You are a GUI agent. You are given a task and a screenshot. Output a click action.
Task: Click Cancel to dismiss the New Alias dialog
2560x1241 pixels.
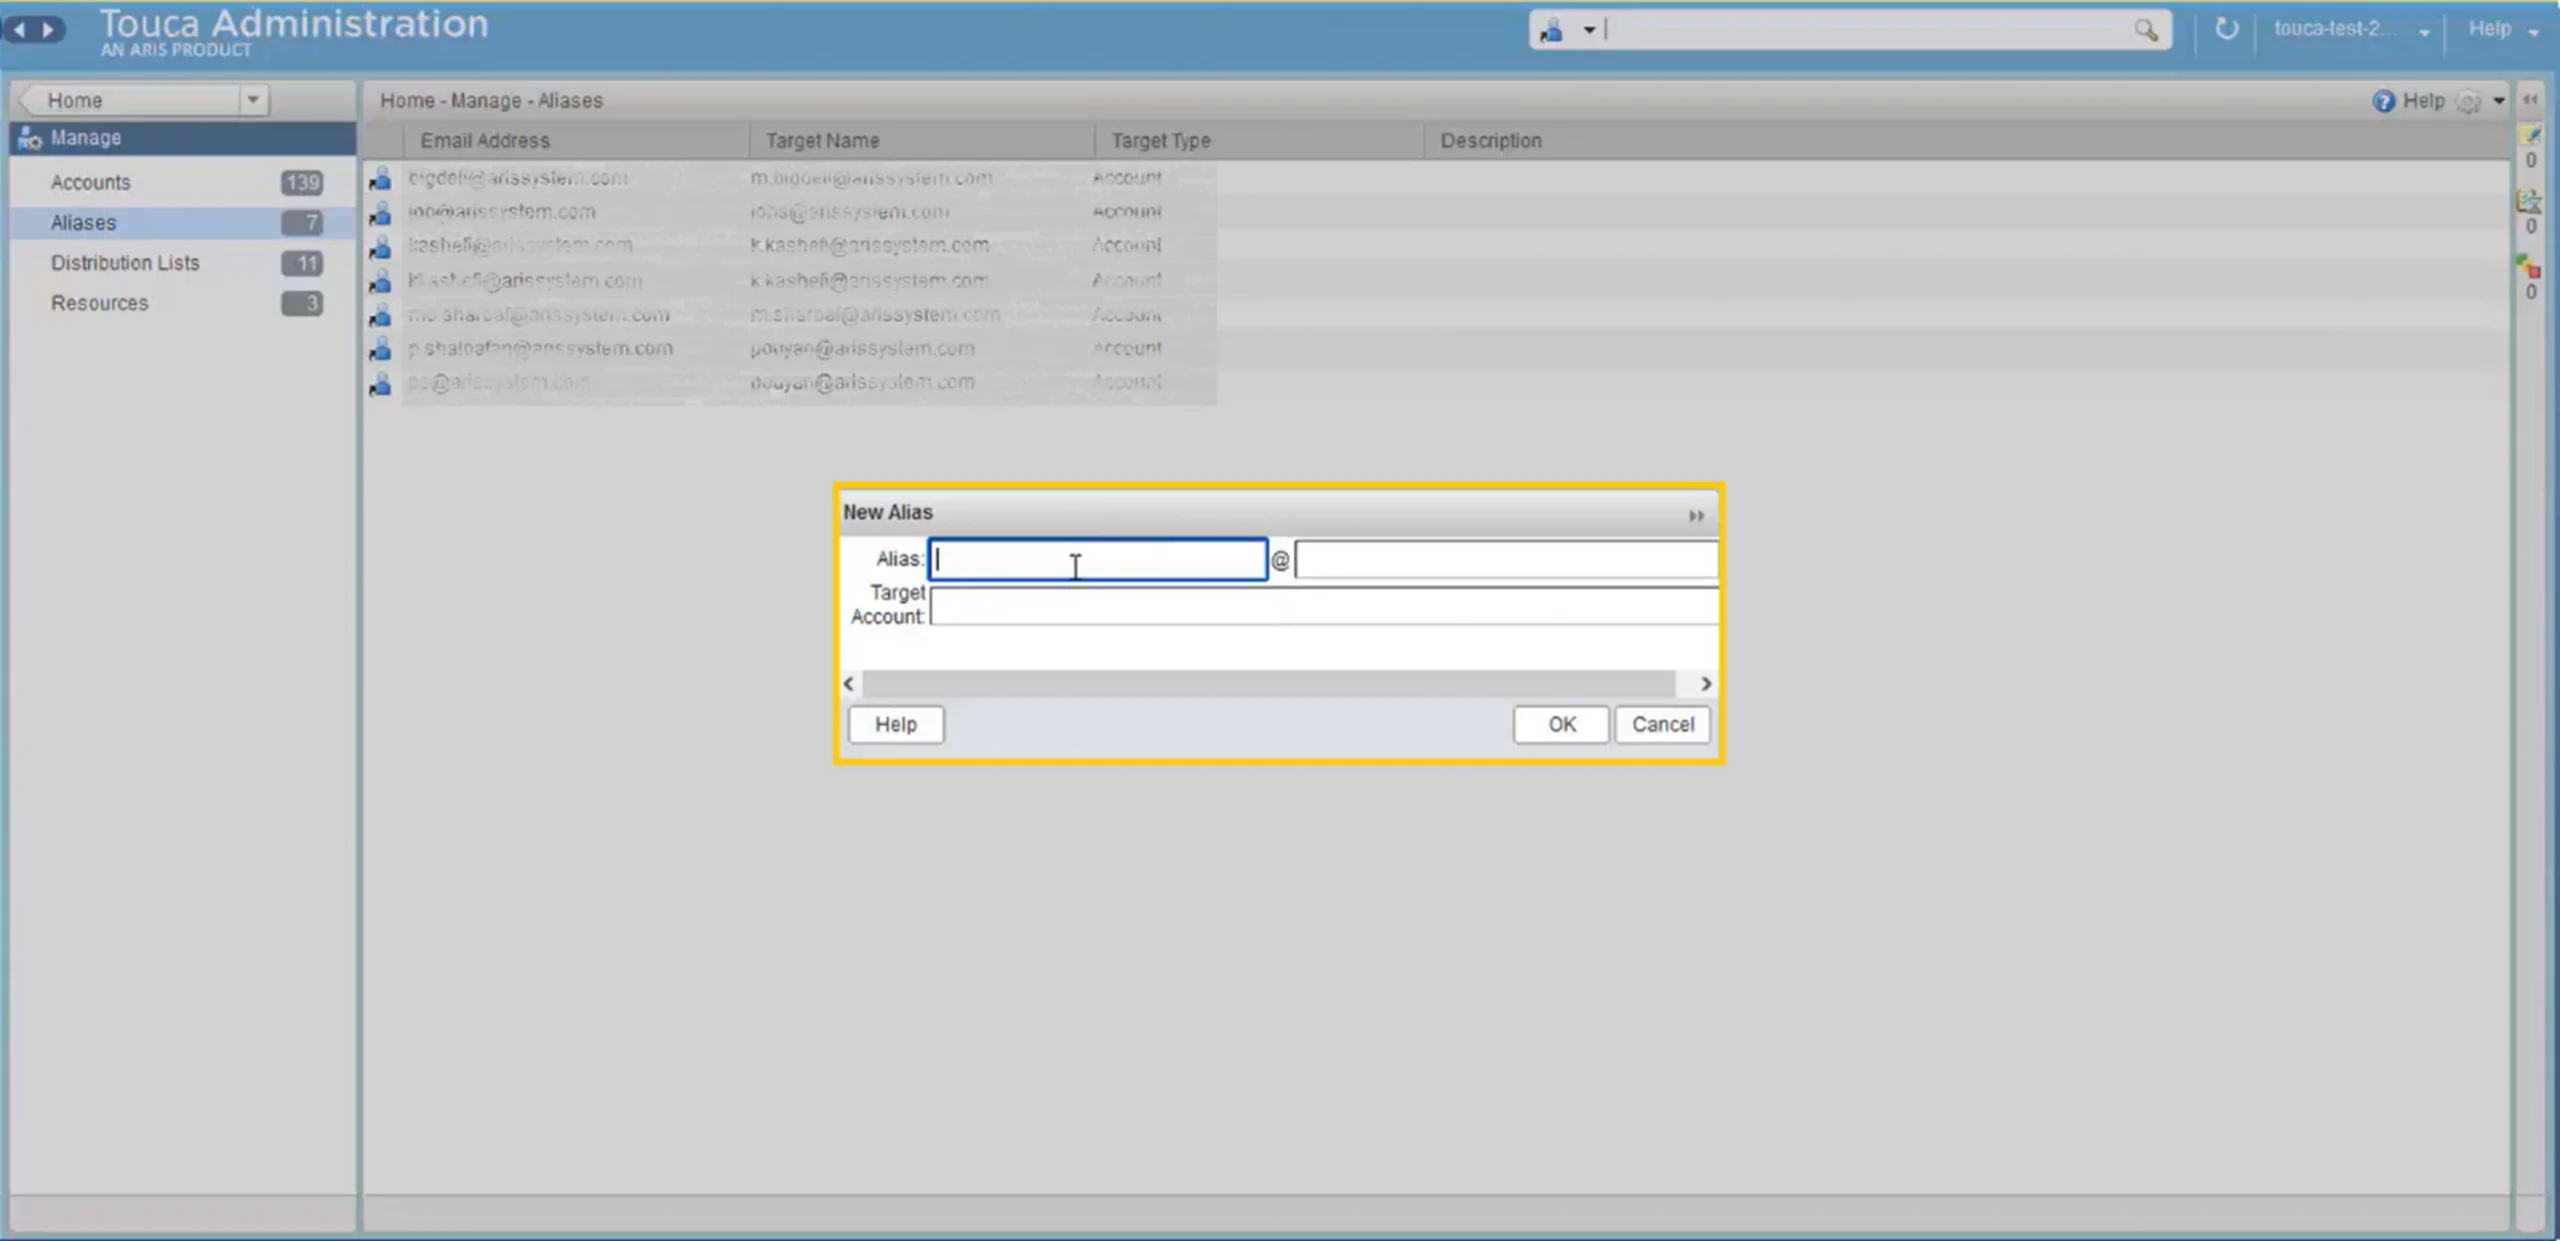pyautogui.click(x=1662, y=722)
